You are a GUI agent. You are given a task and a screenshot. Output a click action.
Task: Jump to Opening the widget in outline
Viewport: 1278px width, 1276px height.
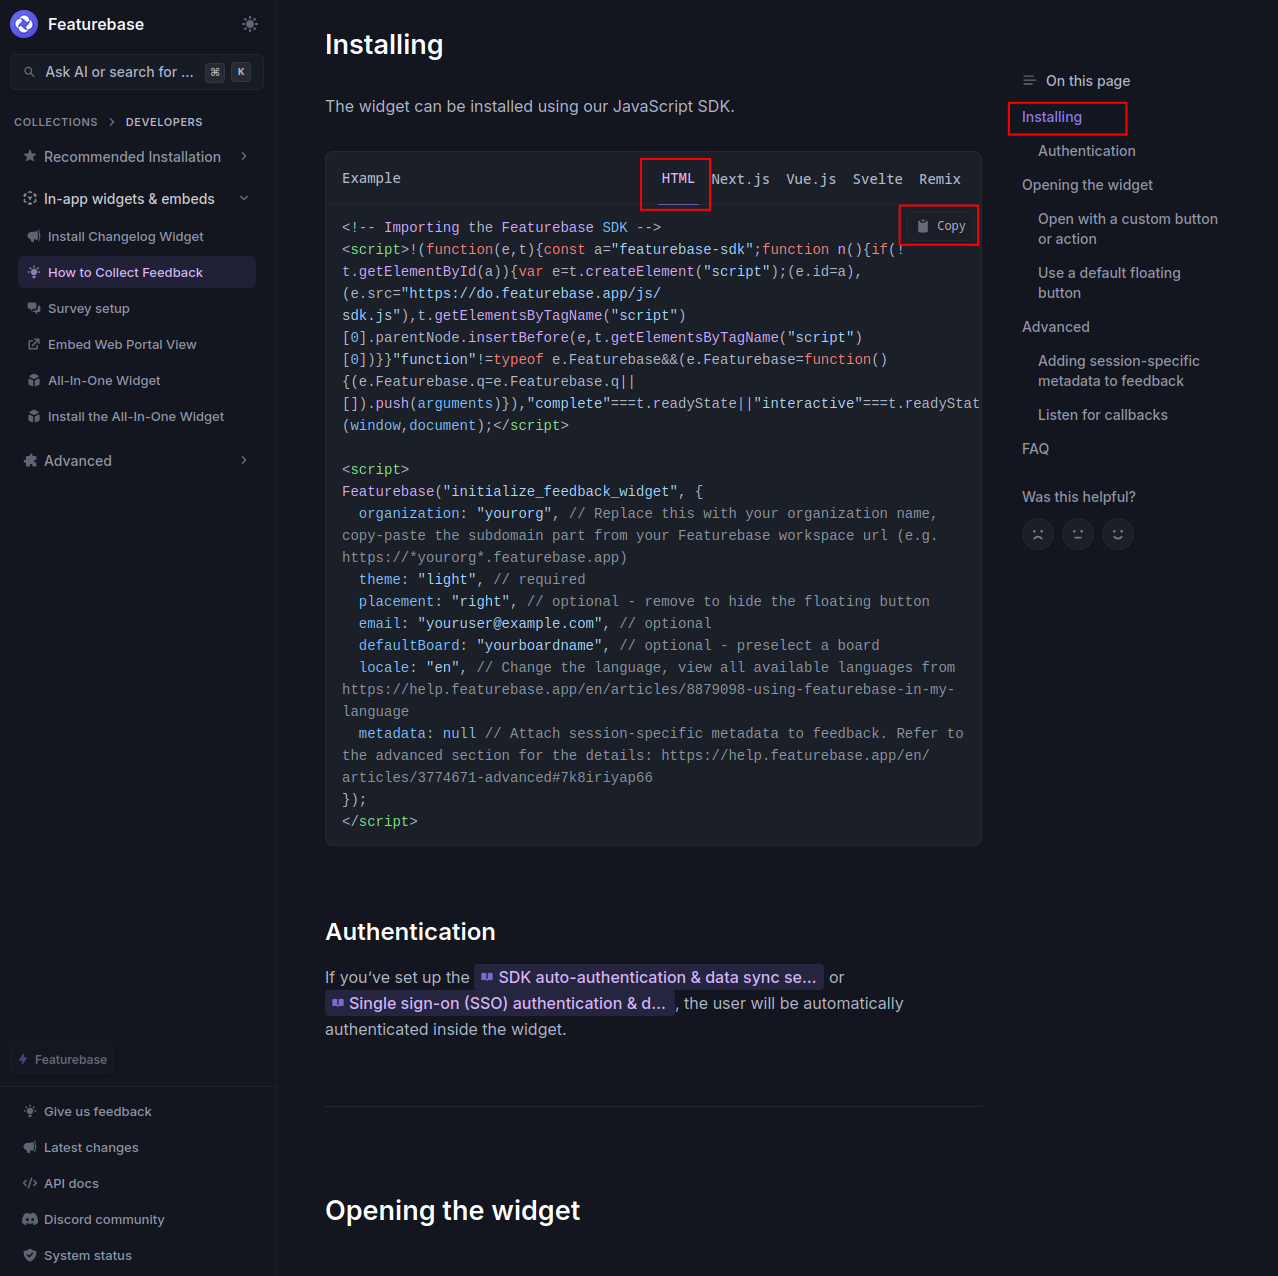tap(1087, 185)
